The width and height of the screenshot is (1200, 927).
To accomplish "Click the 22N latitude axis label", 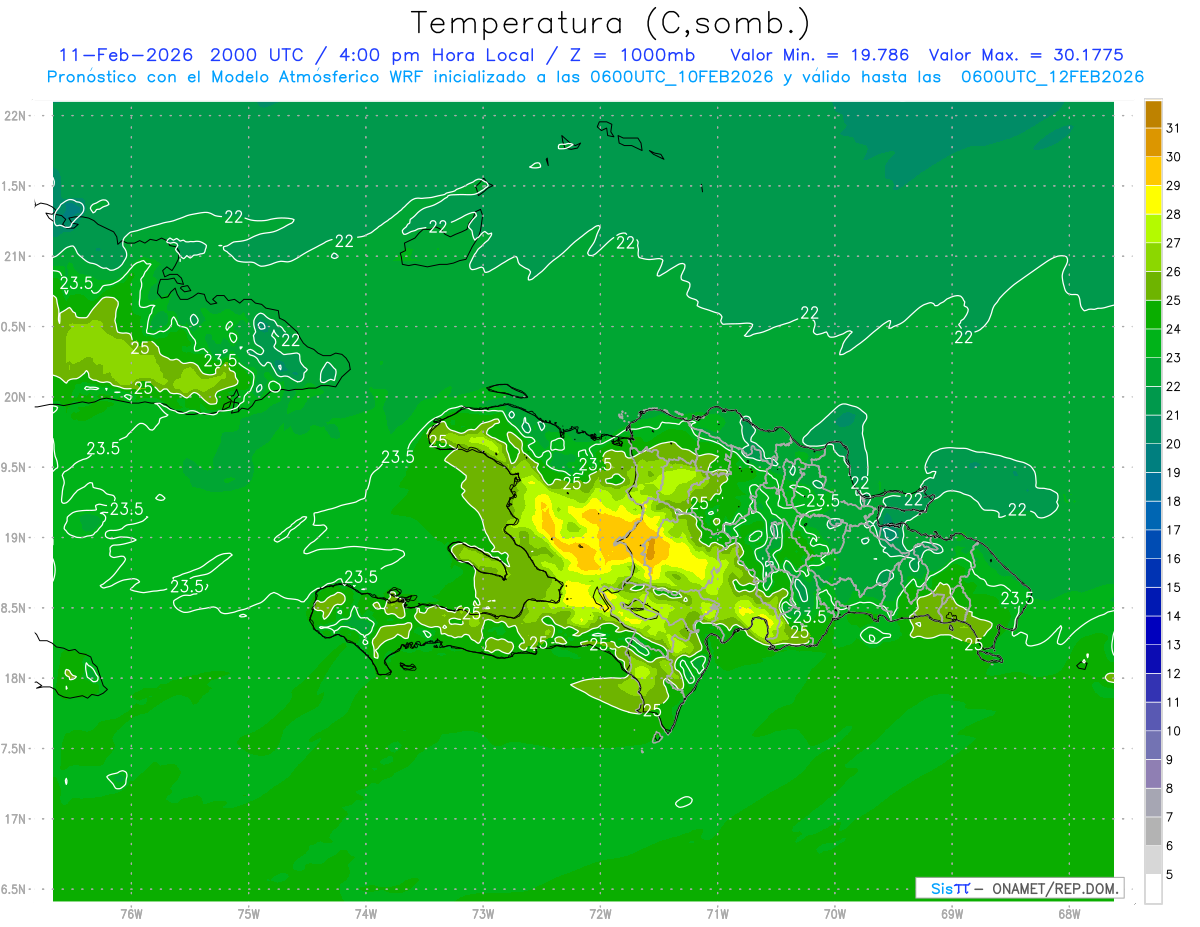I will coord(16,116).
